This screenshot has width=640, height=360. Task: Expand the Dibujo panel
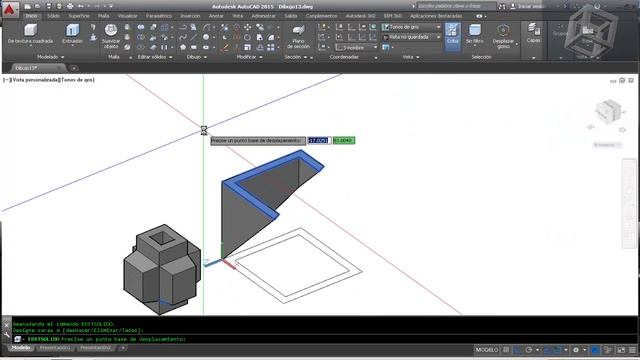point(197,57)
